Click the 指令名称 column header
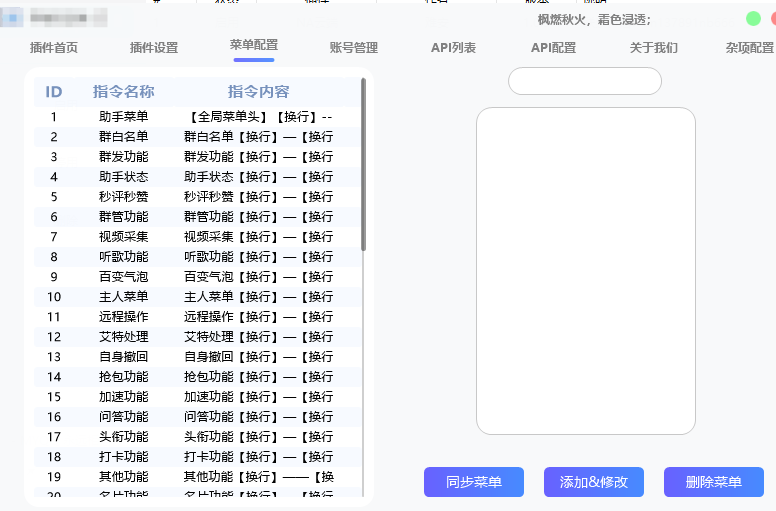776x511 pixels. [123, 92]
